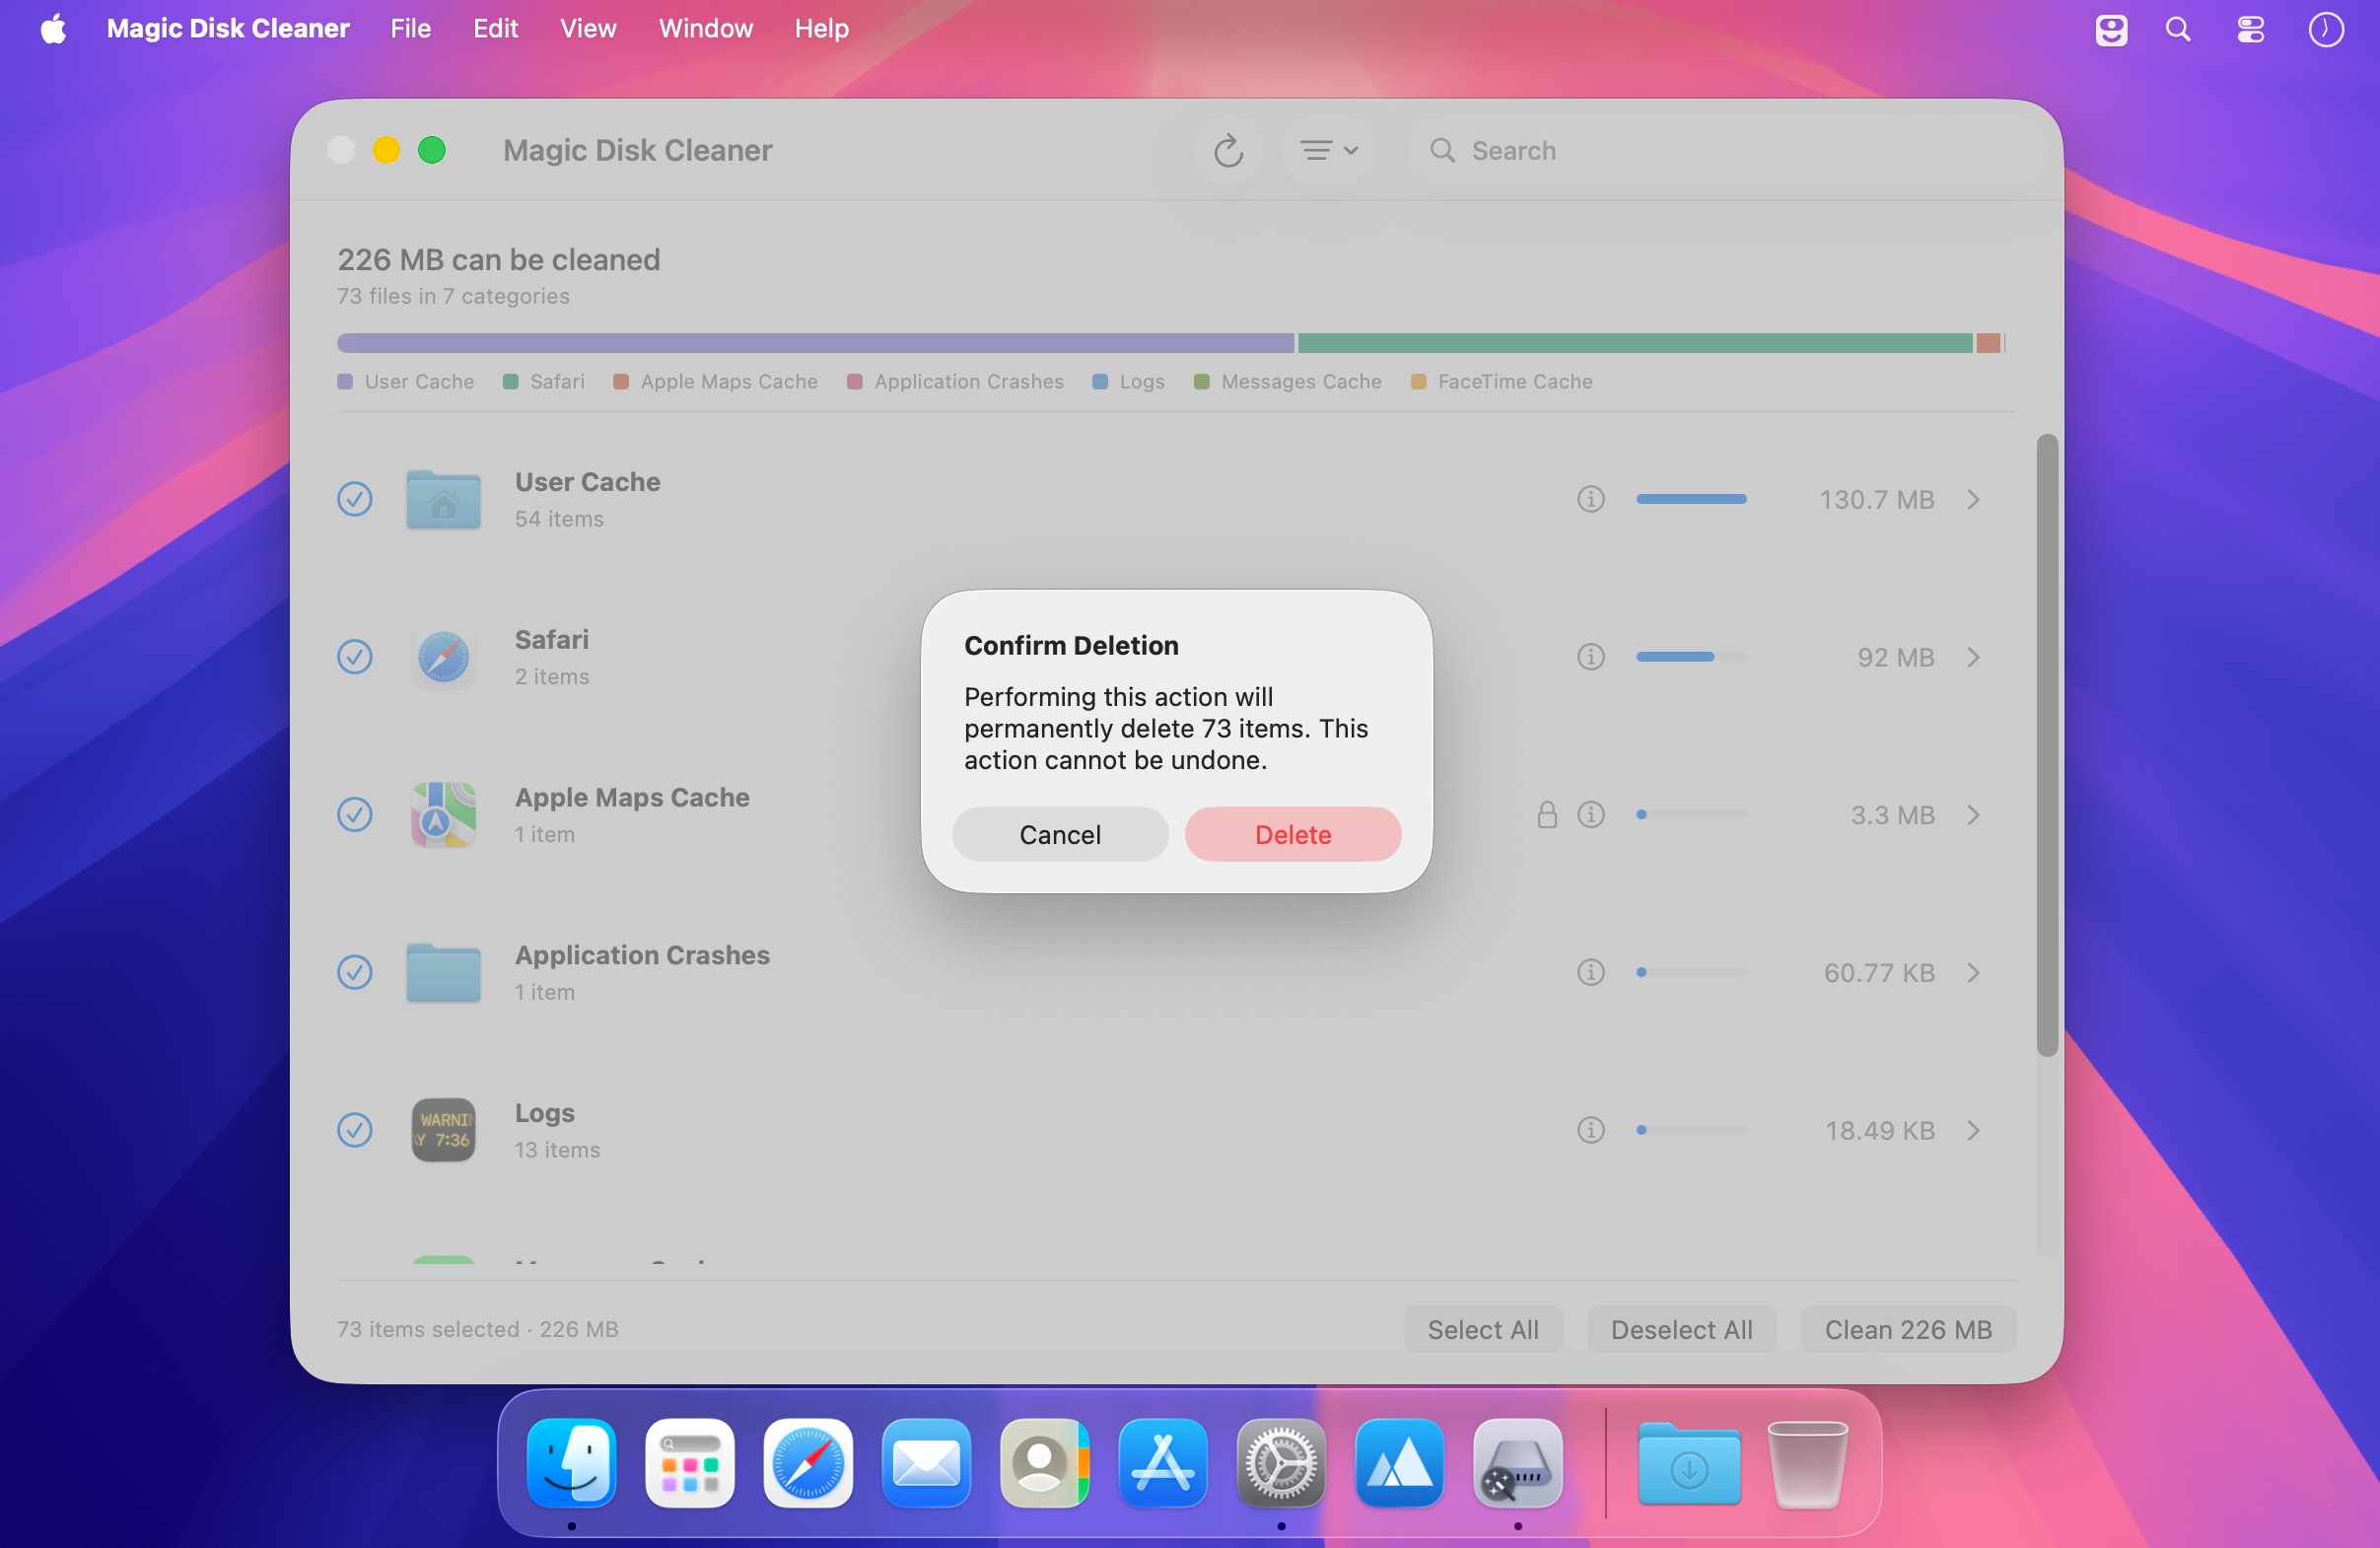
Task: Expand Logs details chevron
Action: click(1973, 1130)
